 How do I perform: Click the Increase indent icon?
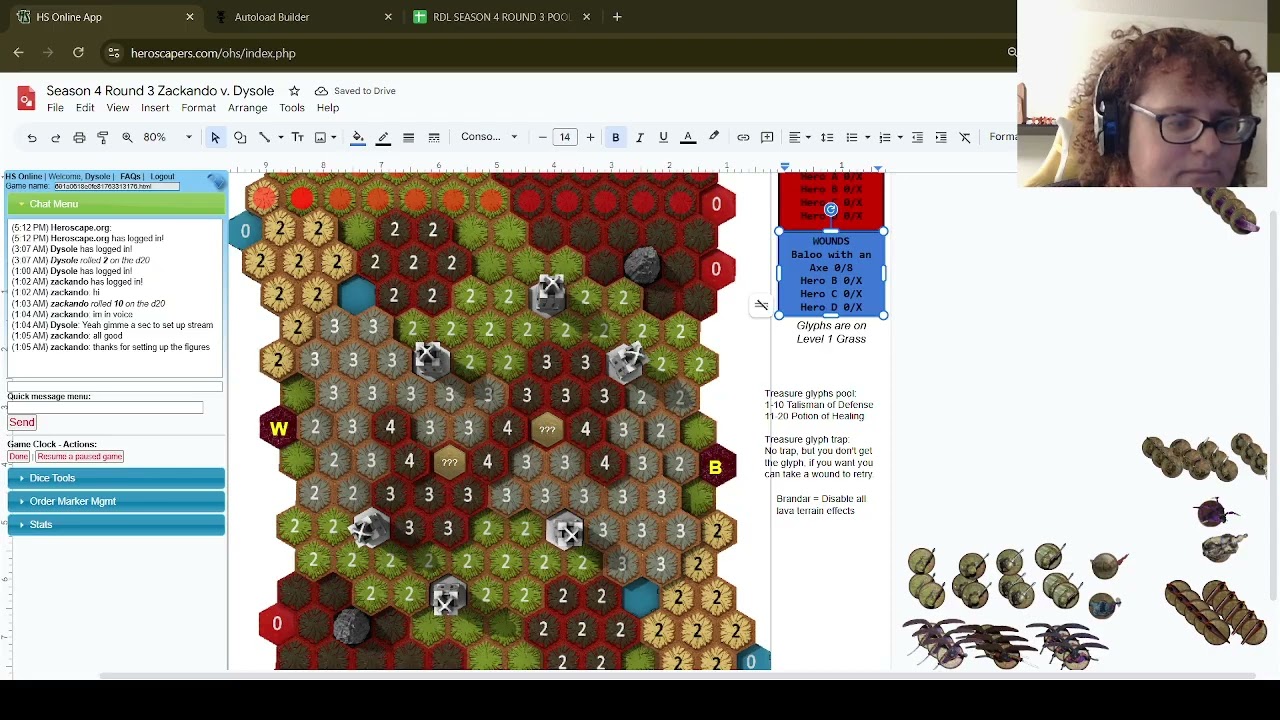click(x=941, y=137)
